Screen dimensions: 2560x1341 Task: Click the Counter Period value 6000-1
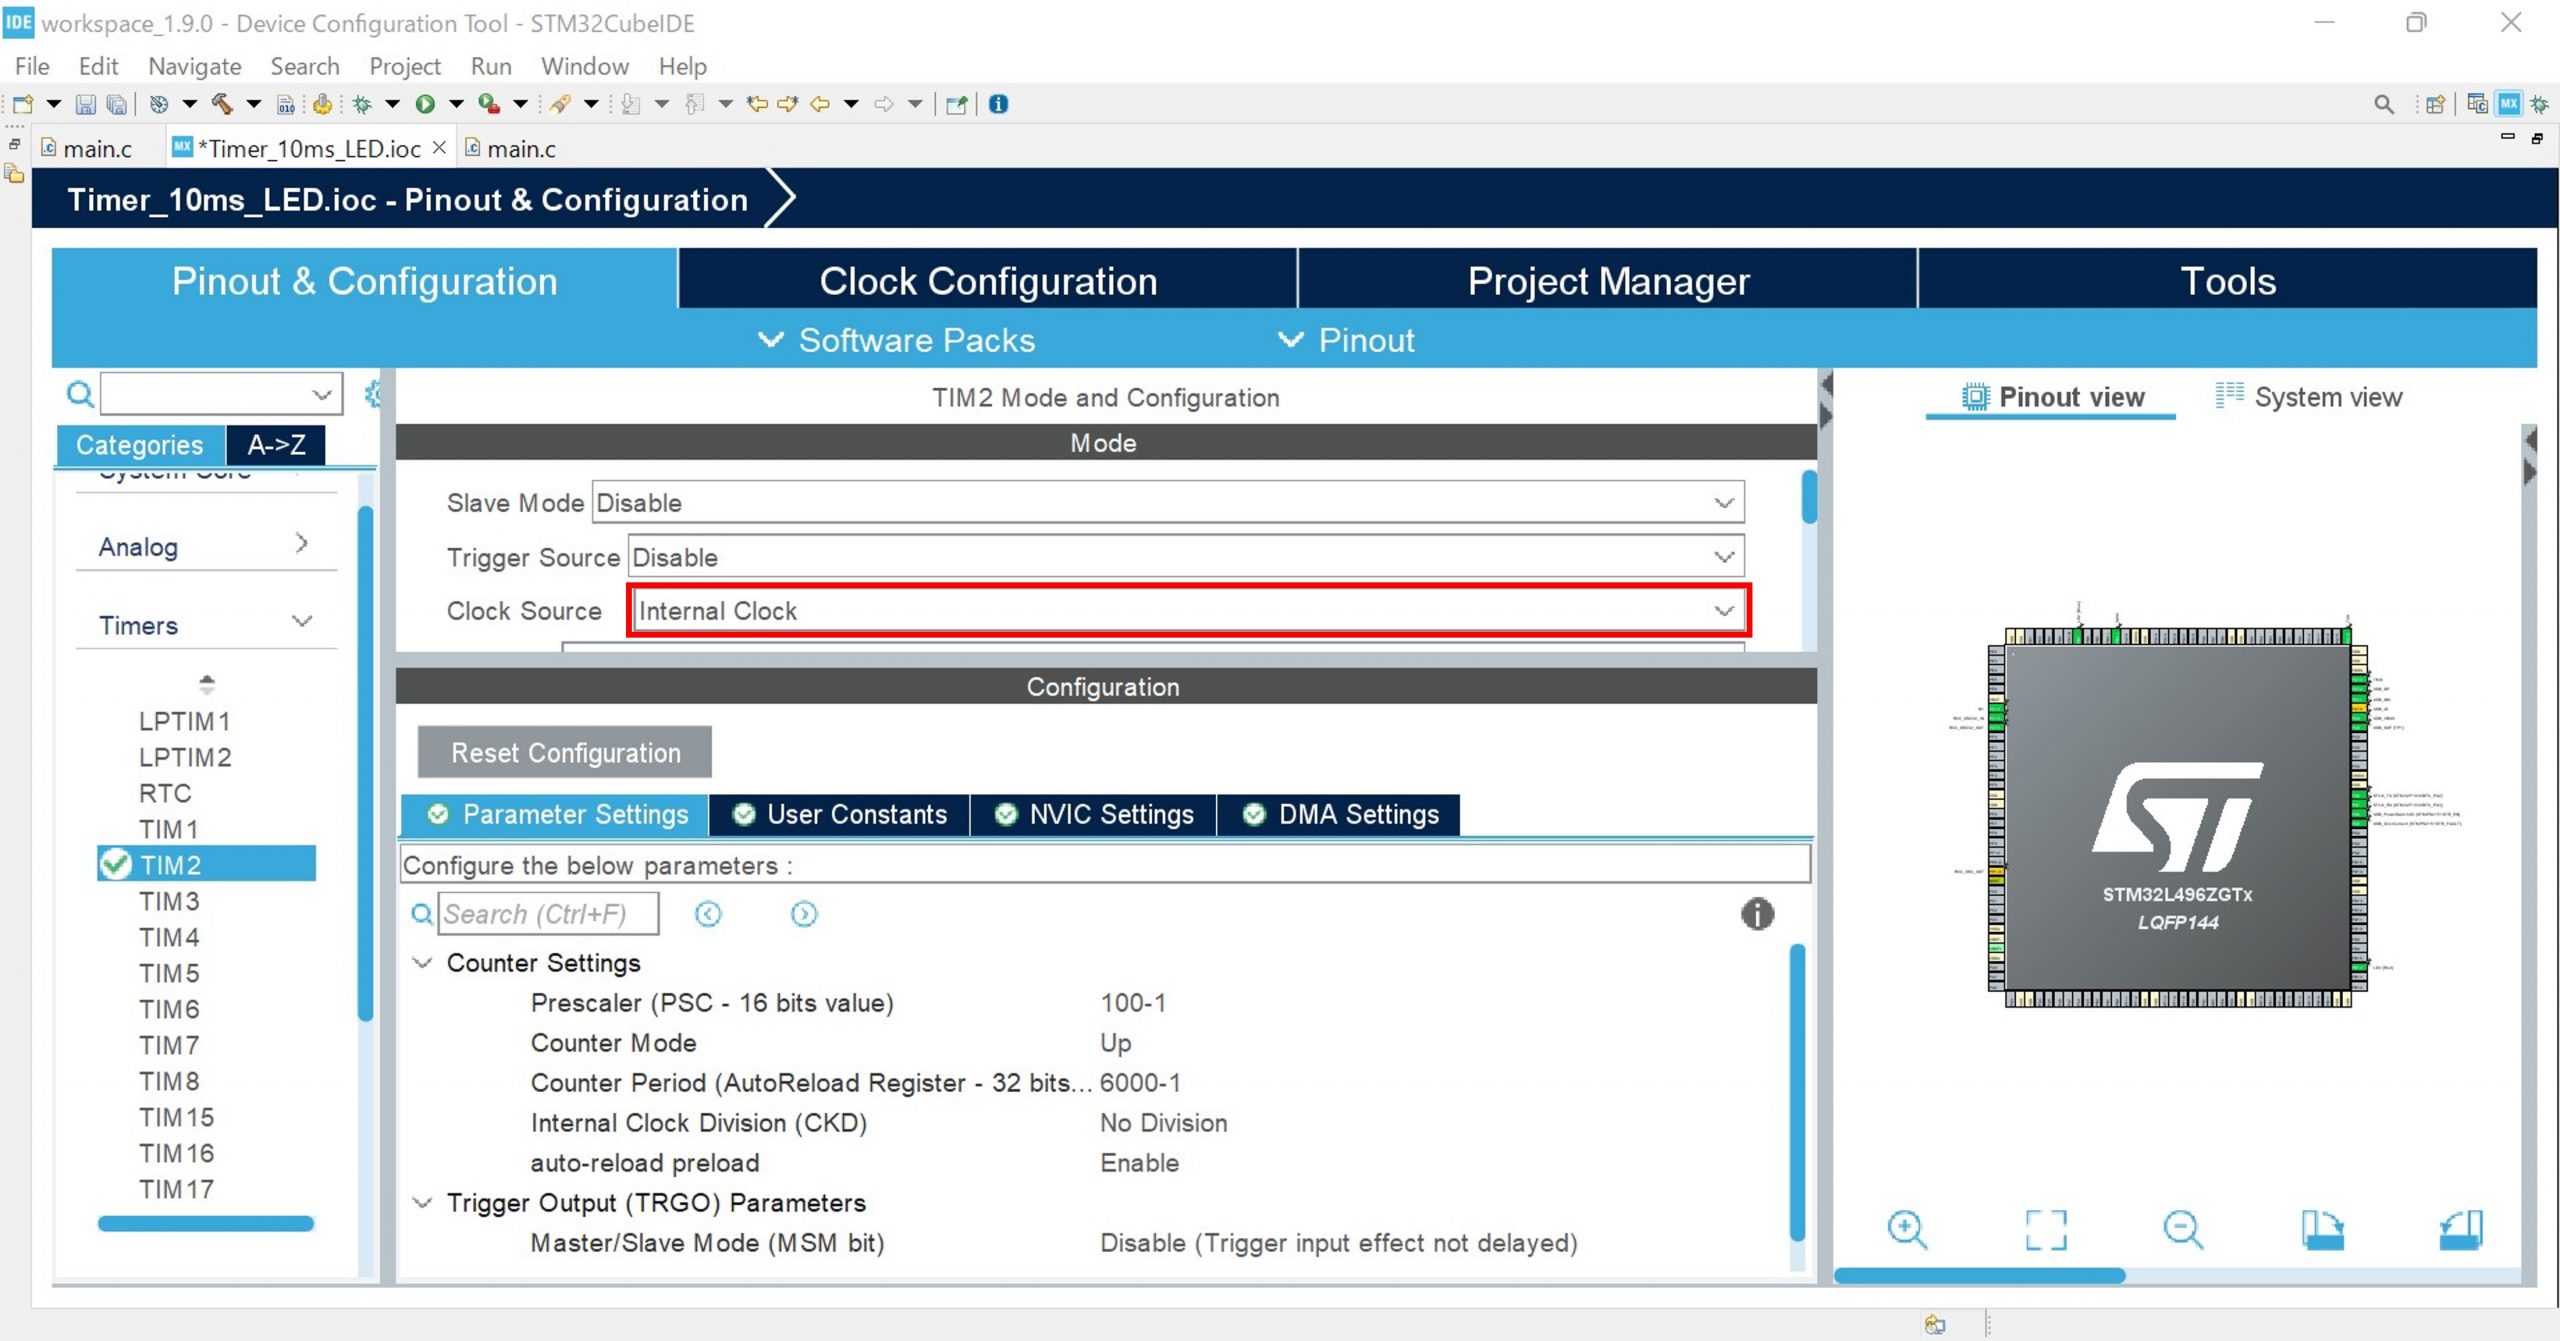pos(1140,1082)
